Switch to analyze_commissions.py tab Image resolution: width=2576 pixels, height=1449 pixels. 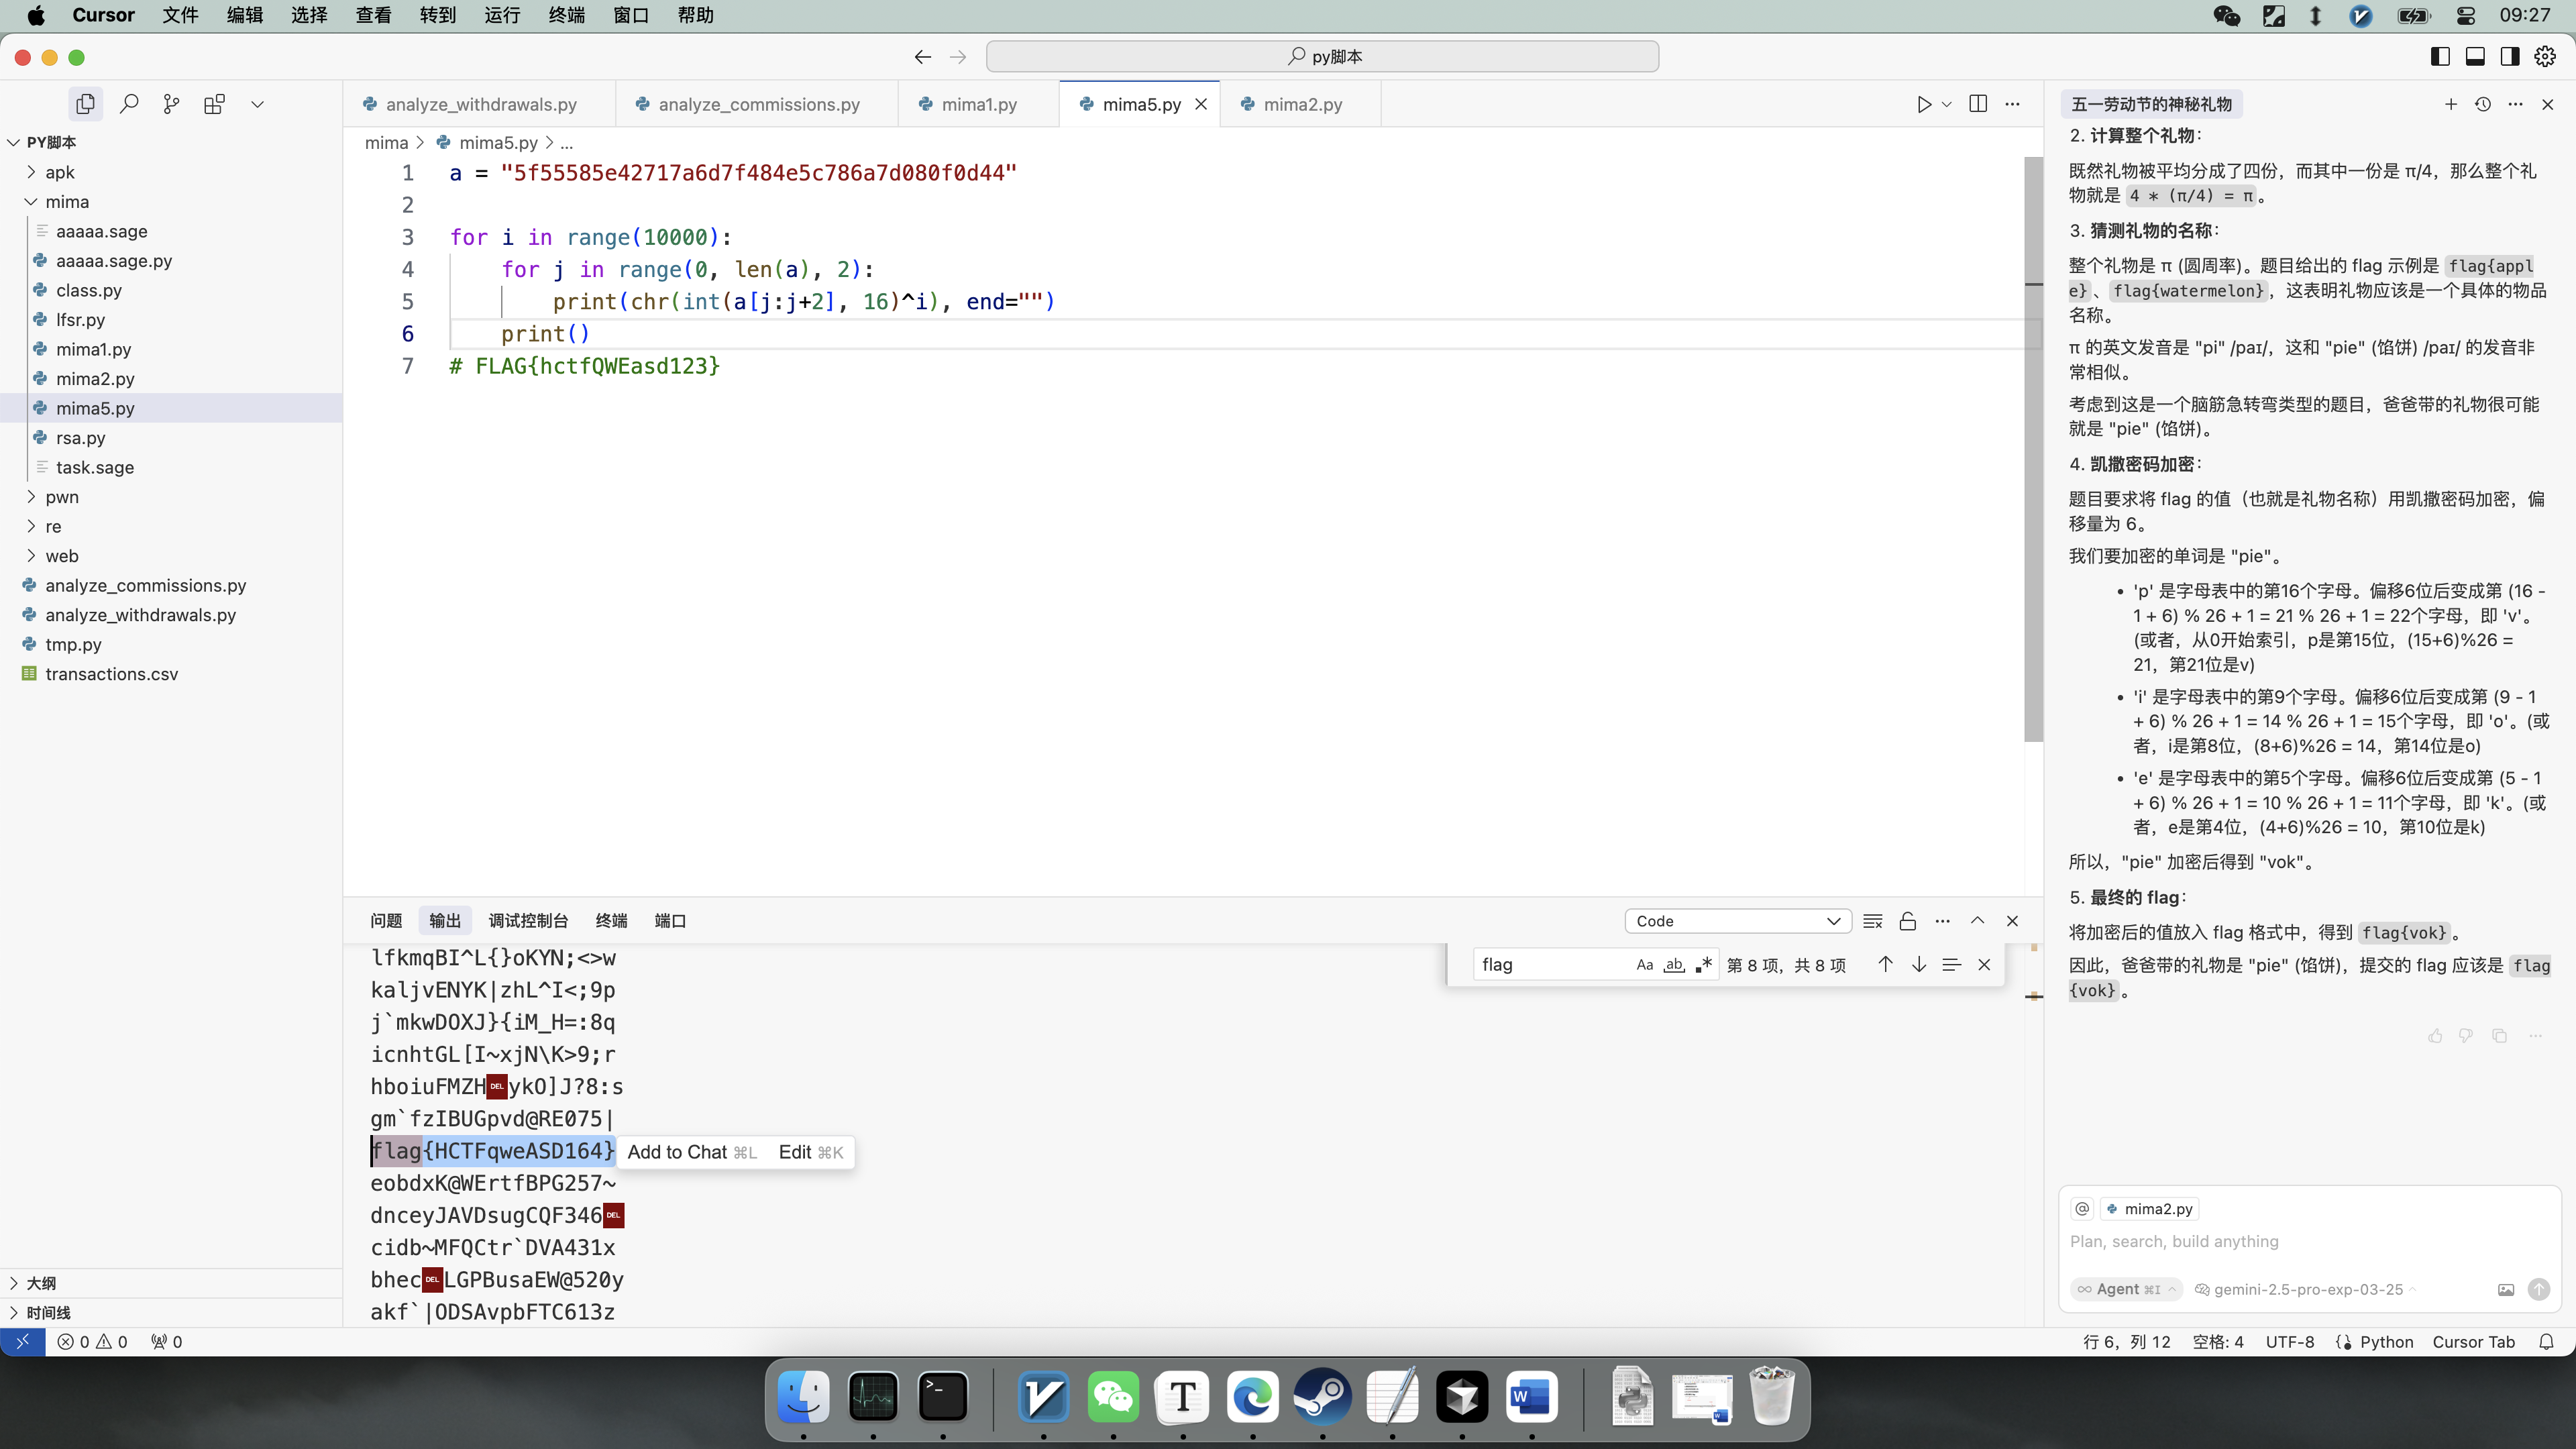click(x=758, y=104)
